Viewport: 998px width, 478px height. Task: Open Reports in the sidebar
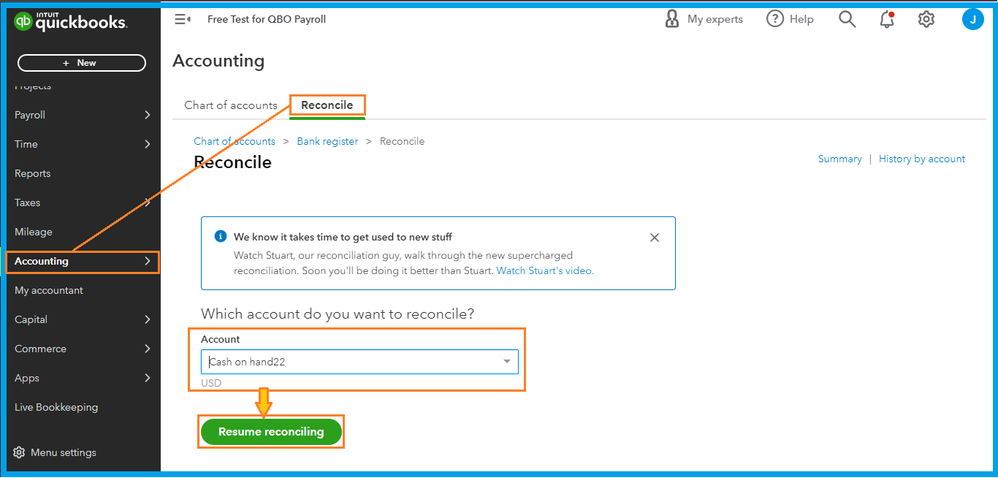(32, 174)
